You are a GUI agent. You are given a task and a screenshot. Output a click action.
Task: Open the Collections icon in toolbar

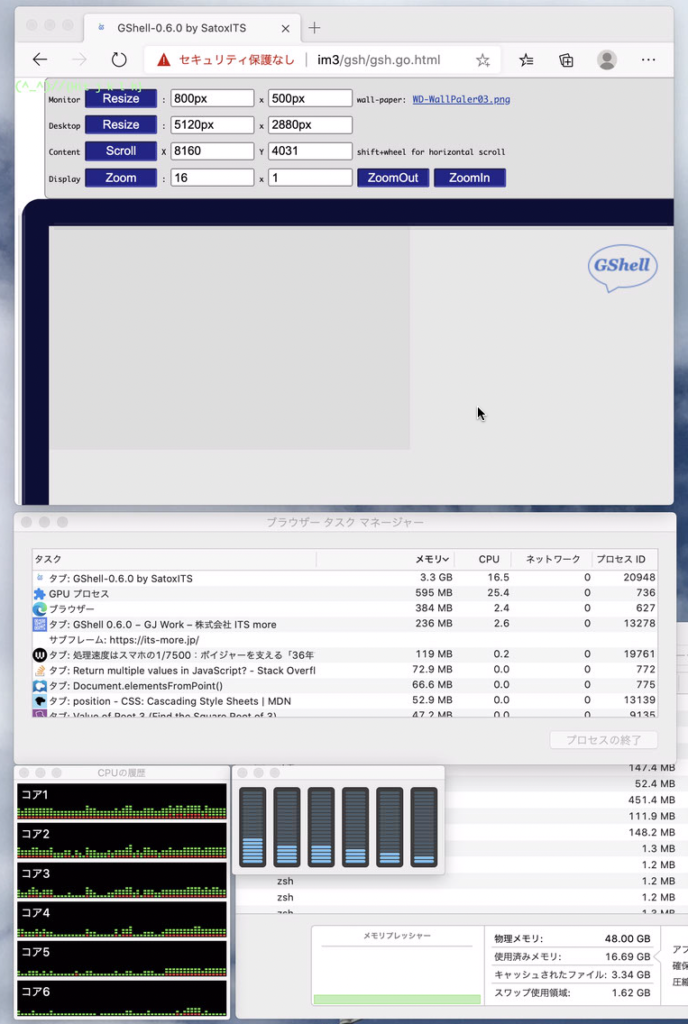point(566,60)
